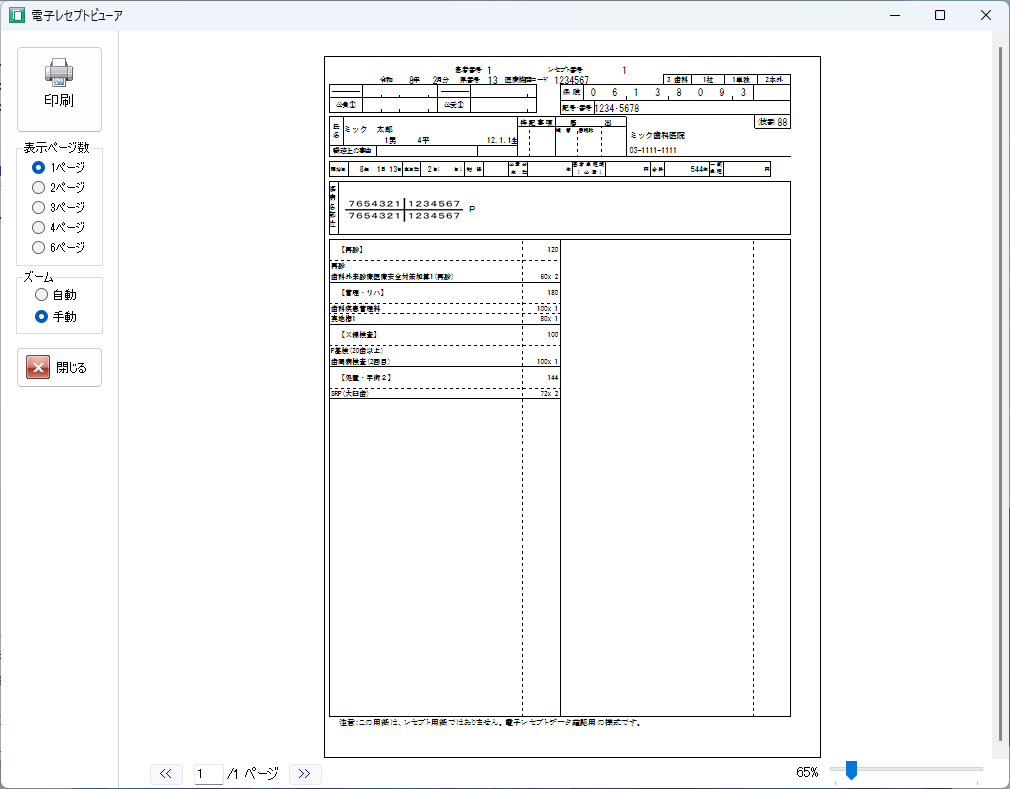The height and width of the screenshot is (789, 1010).
Task: Minimize the viewer window
Action: (x=894, y=15)
